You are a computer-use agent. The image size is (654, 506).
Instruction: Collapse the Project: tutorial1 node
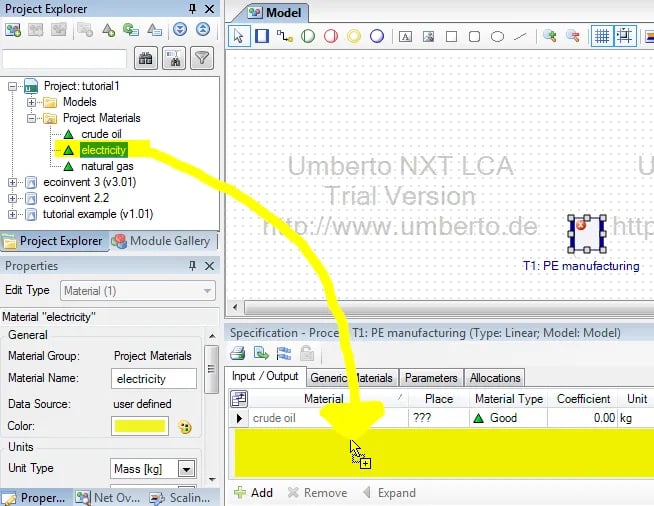(13, 86)
